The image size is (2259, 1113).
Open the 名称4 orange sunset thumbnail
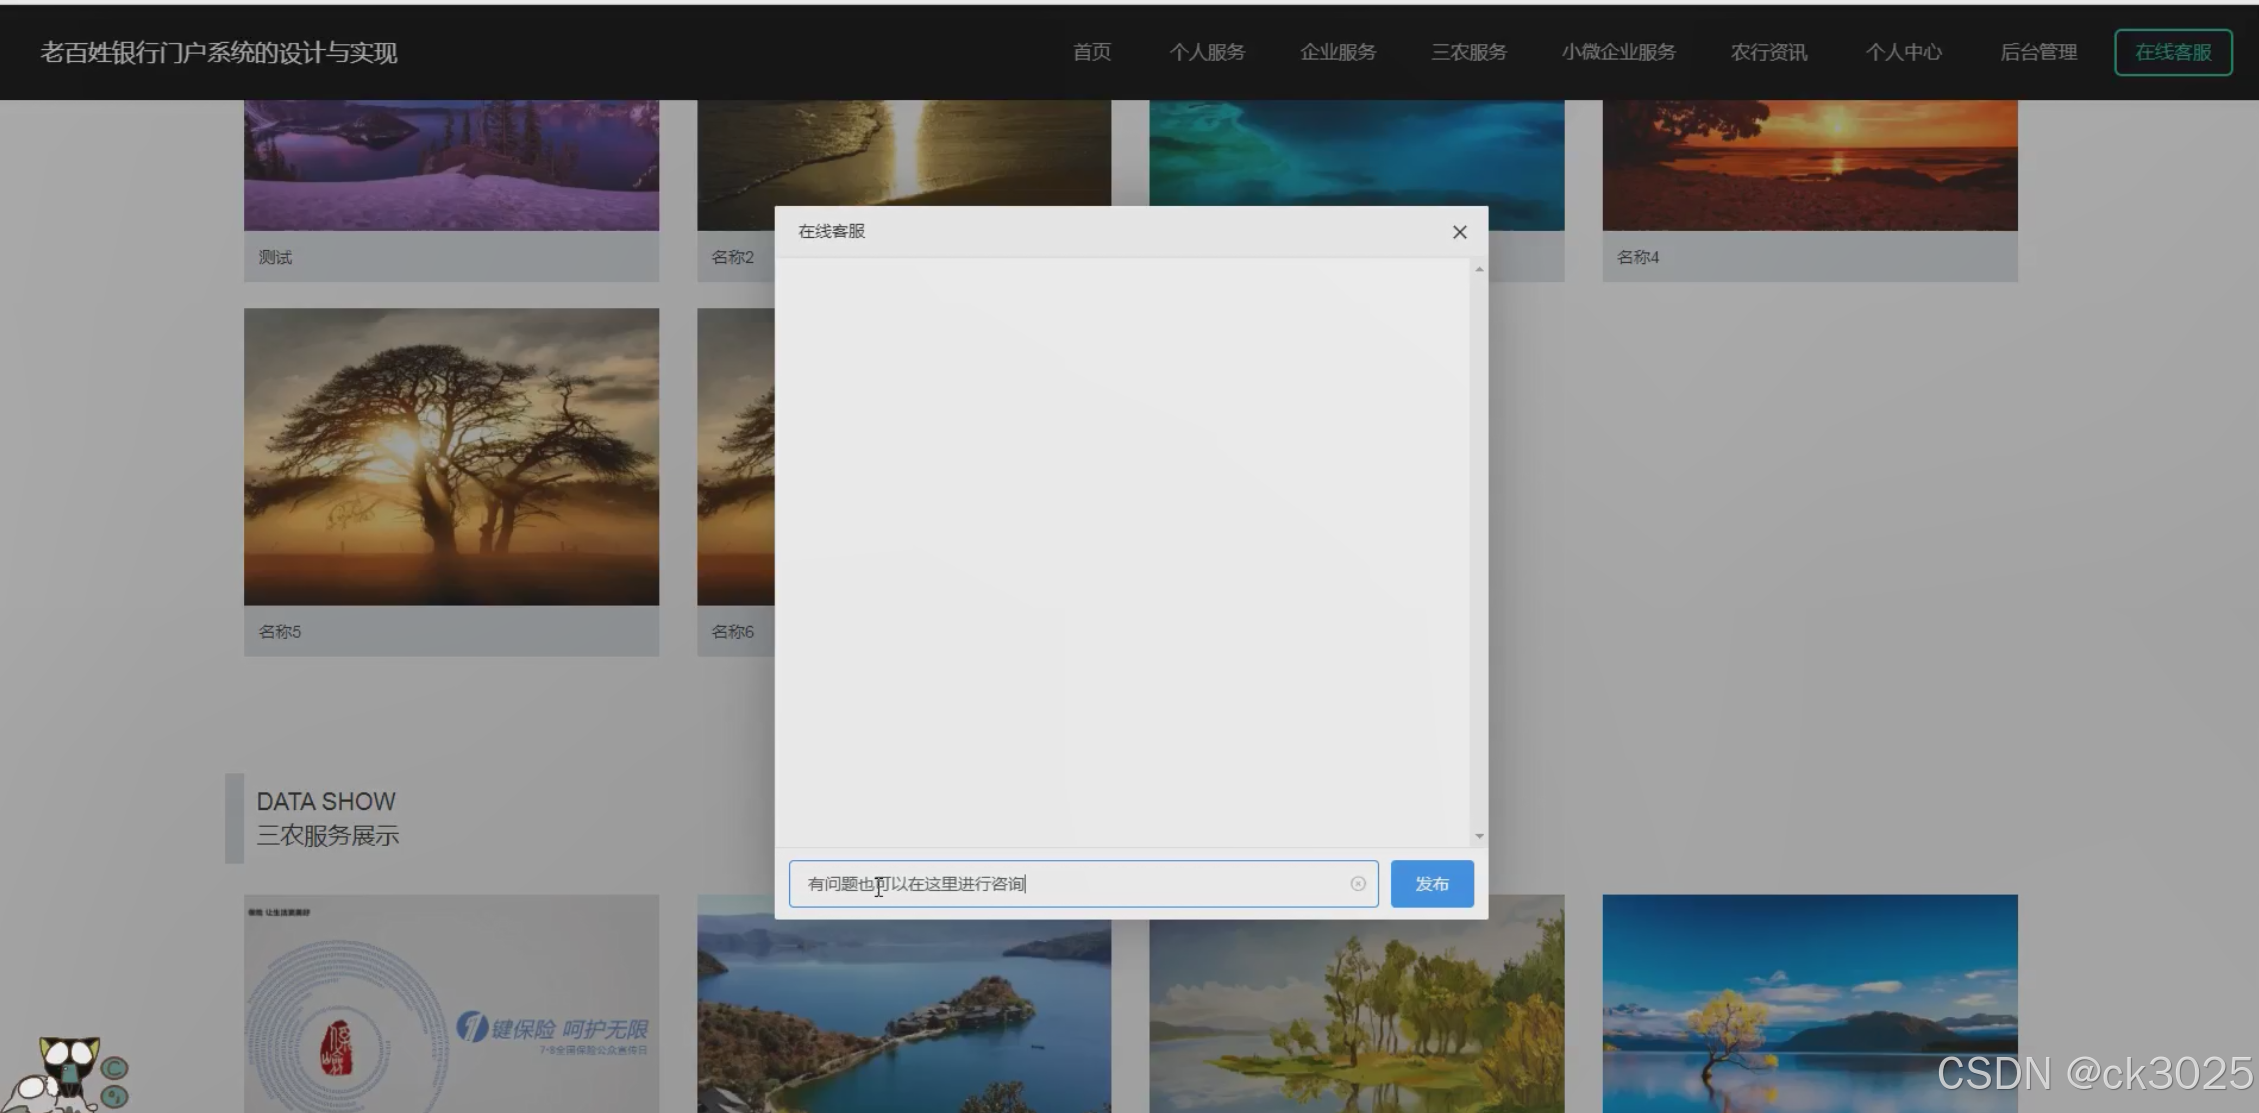(x=1809, y=165)
